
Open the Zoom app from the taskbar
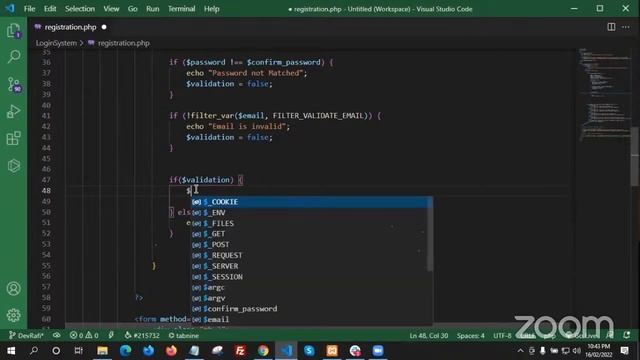(378, 351)
